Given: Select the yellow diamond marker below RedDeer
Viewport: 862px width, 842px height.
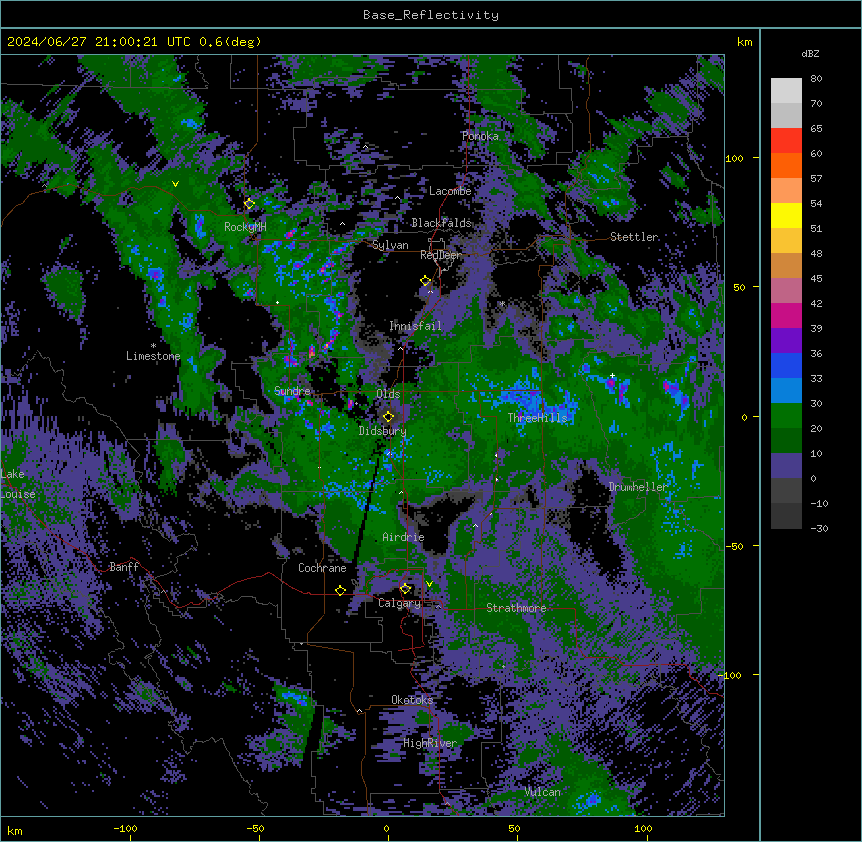Looking at the screenshot, I should tap(425, 281).
